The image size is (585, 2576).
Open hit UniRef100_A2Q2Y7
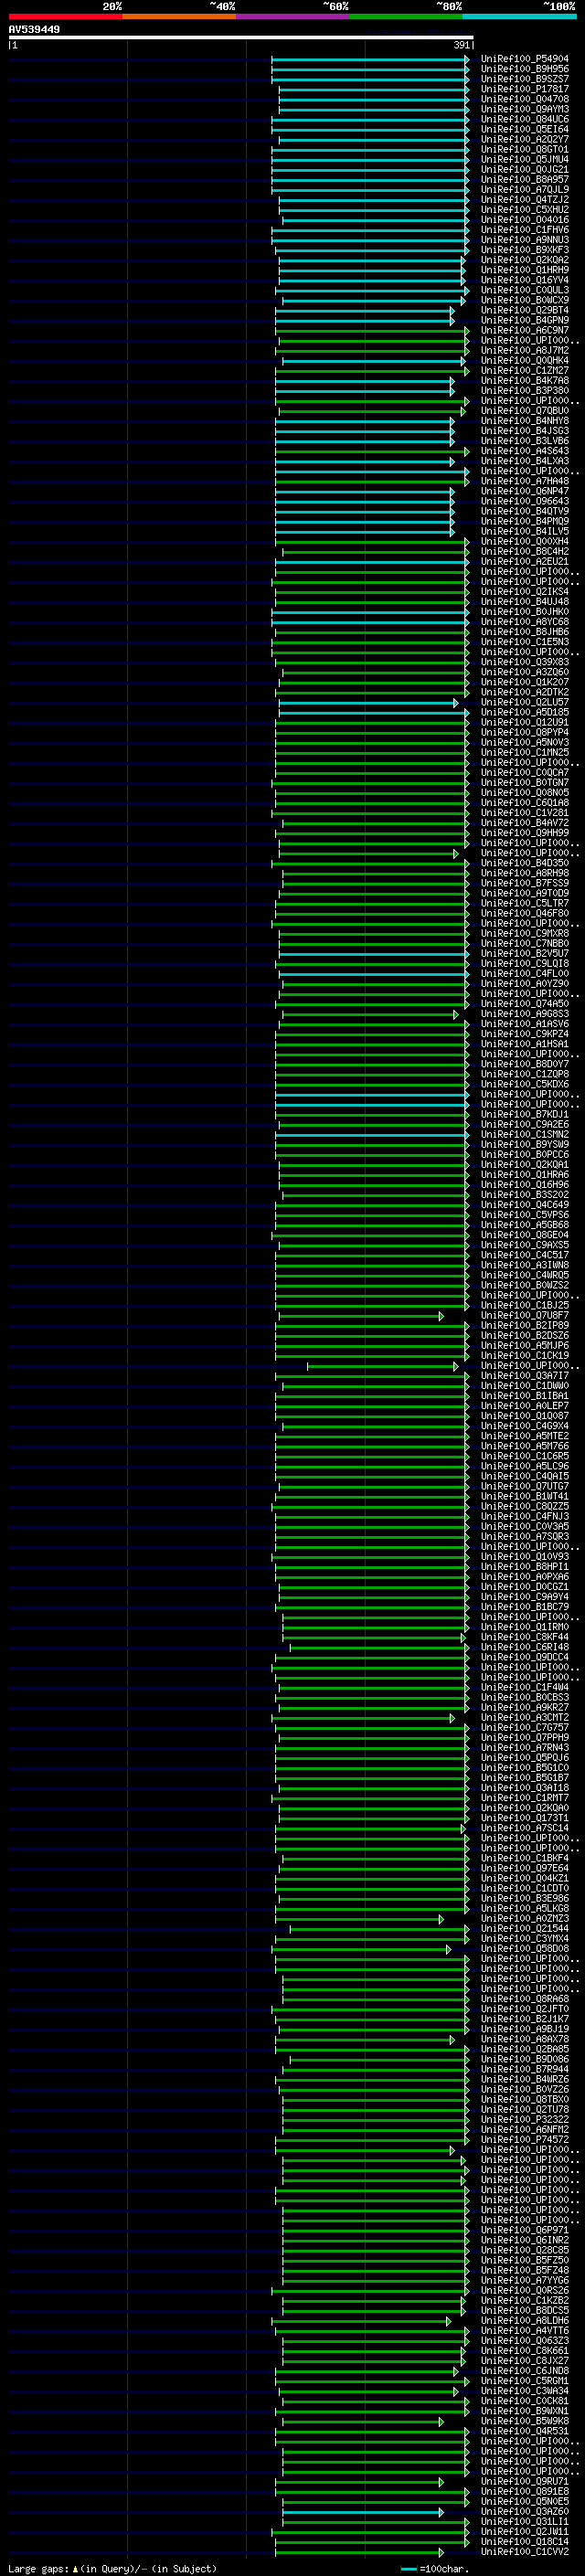(525, 140)
